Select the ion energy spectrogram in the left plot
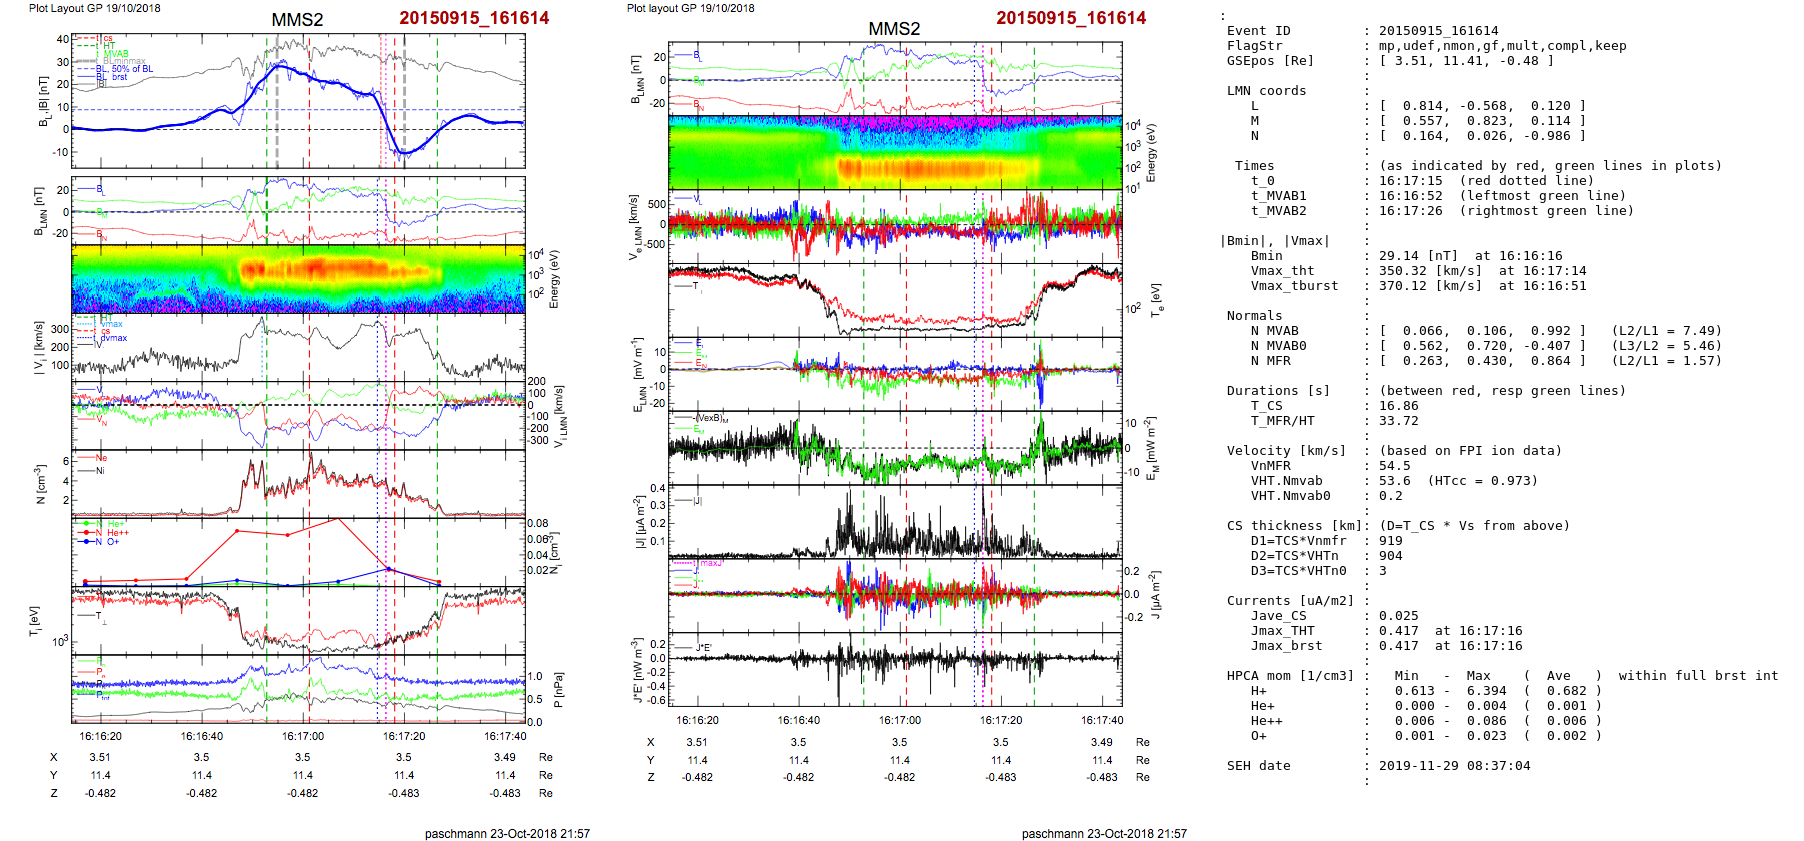The width and height of the screenshot is (1804, 841). point(298,279)
